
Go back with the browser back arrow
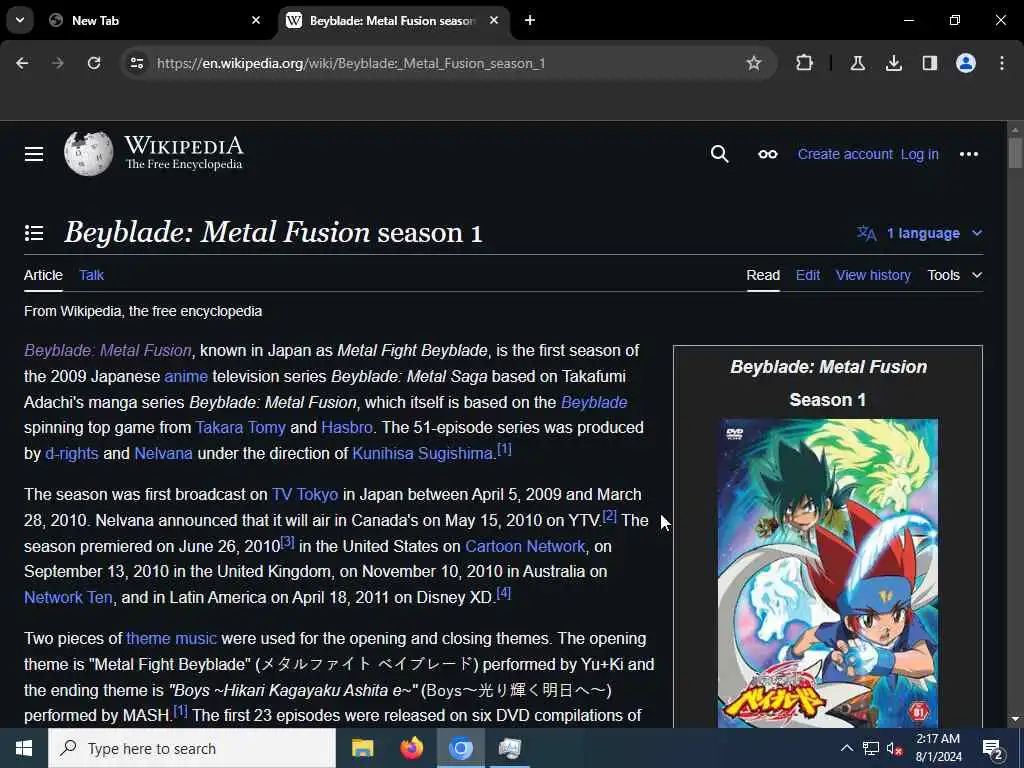[x=22, y=63]
